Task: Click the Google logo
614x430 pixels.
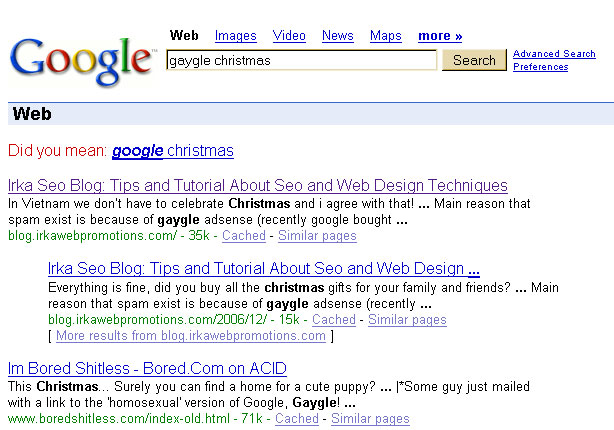Action: pos(82,62)
